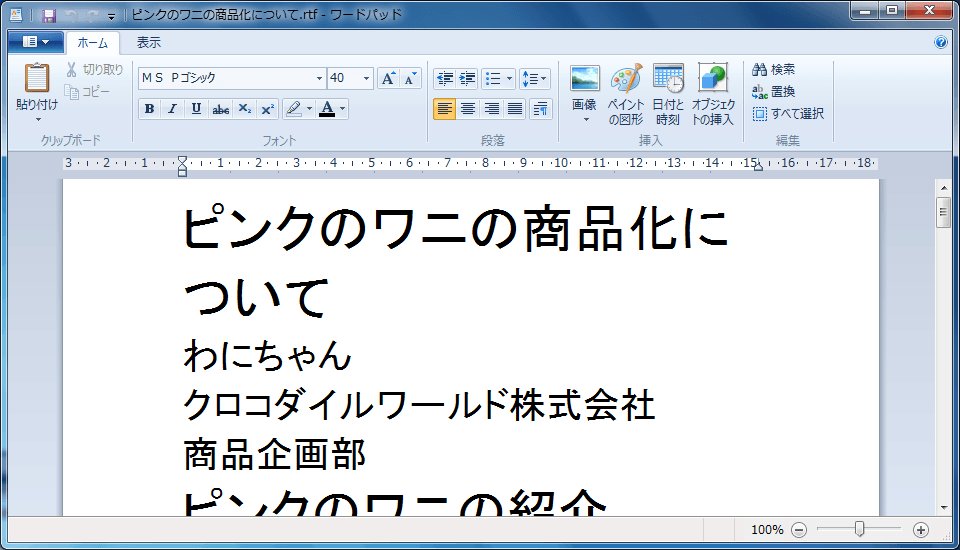Screen dimensions: 960x550
Task: Click the vertical scrollbar down arrow
Action: pyautogui.click(x=943, y=508)
